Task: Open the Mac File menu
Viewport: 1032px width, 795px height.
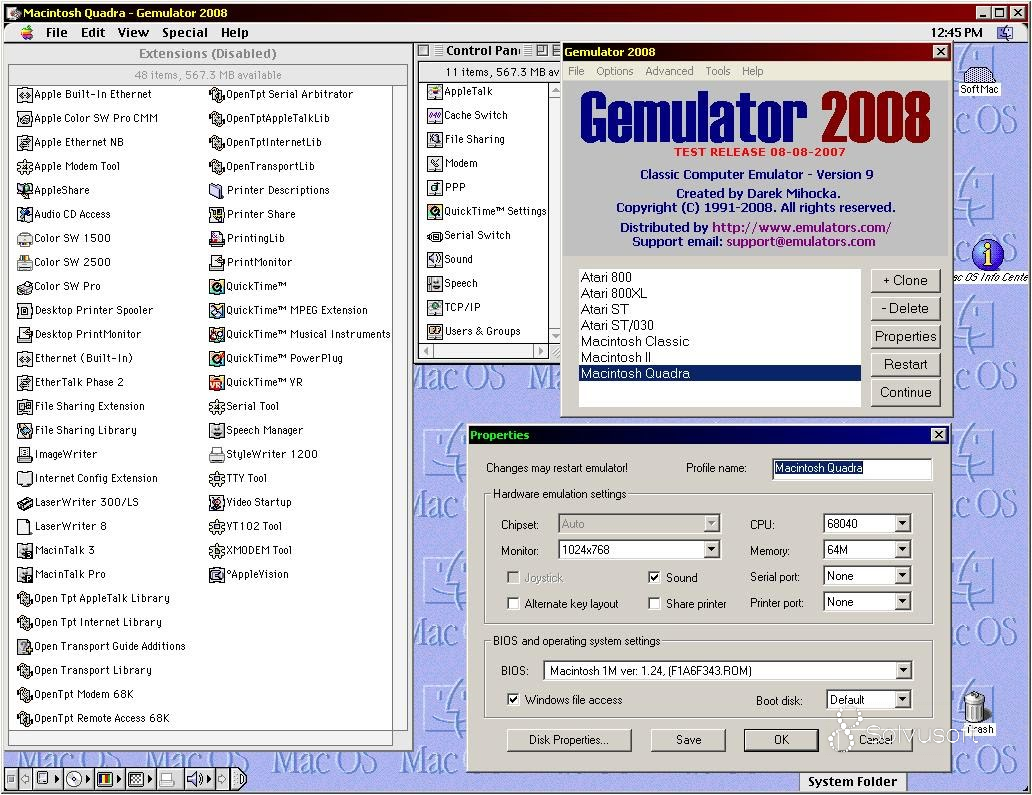Action: coord(57,33)
